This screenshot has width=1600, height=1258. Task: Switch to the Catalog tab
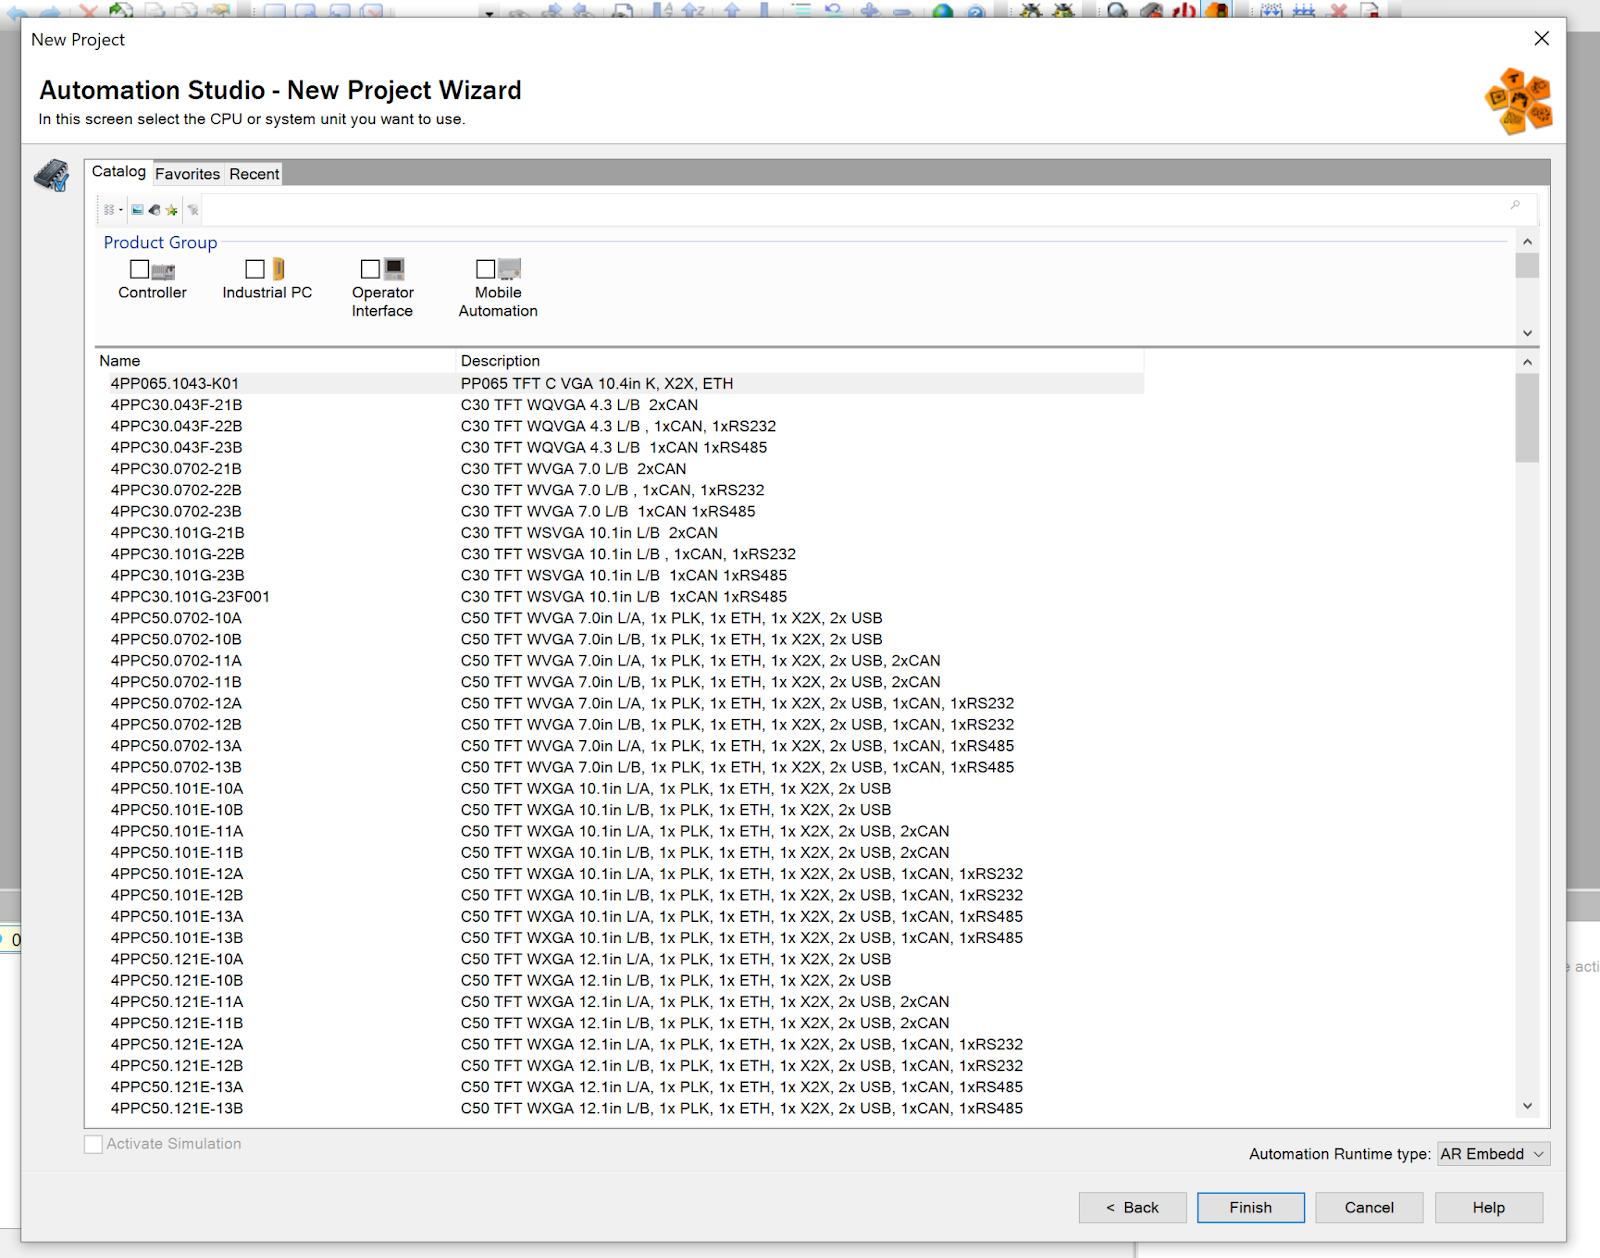(x=119, y=172)
